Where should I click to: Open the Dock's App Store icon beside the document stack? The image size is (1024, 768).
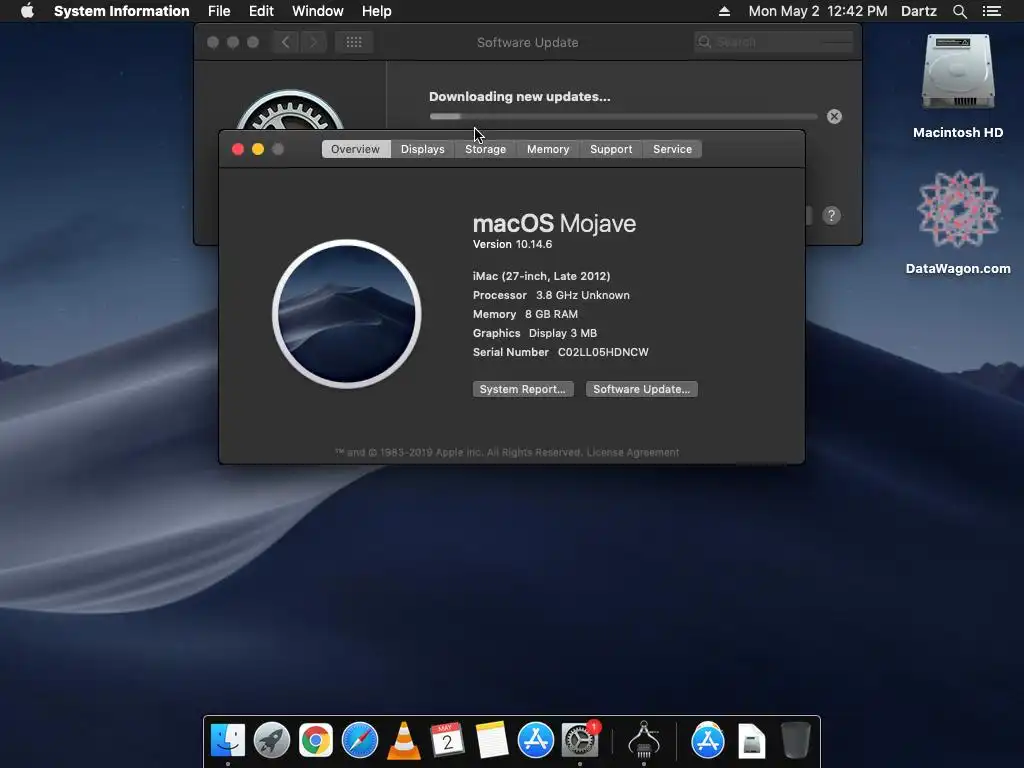(708, 740)
